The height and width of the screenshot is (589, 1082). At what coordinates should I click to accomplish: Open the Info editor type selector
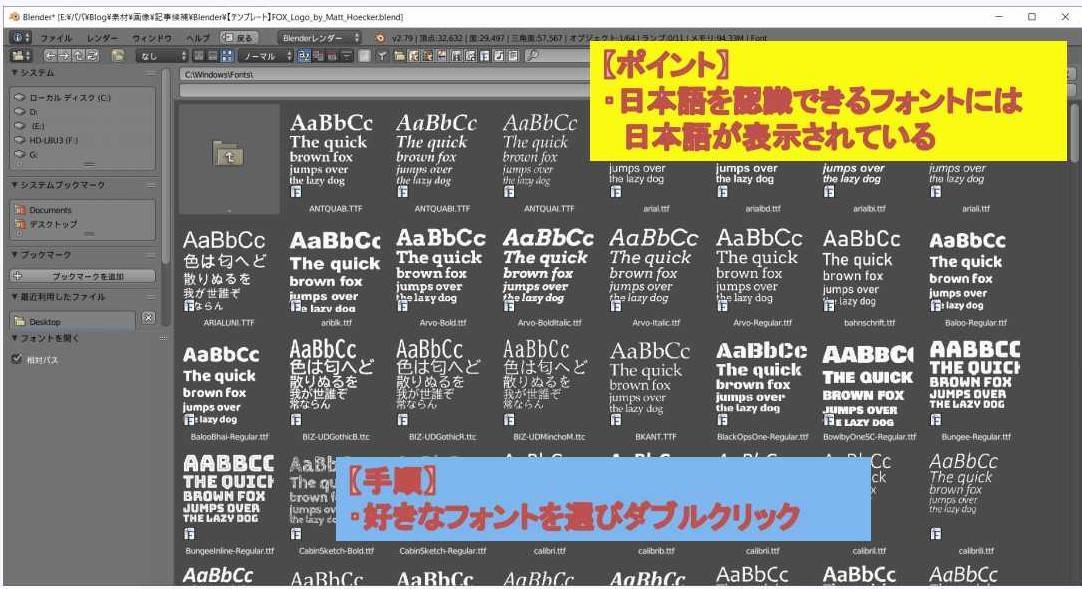tap(19, 38)
